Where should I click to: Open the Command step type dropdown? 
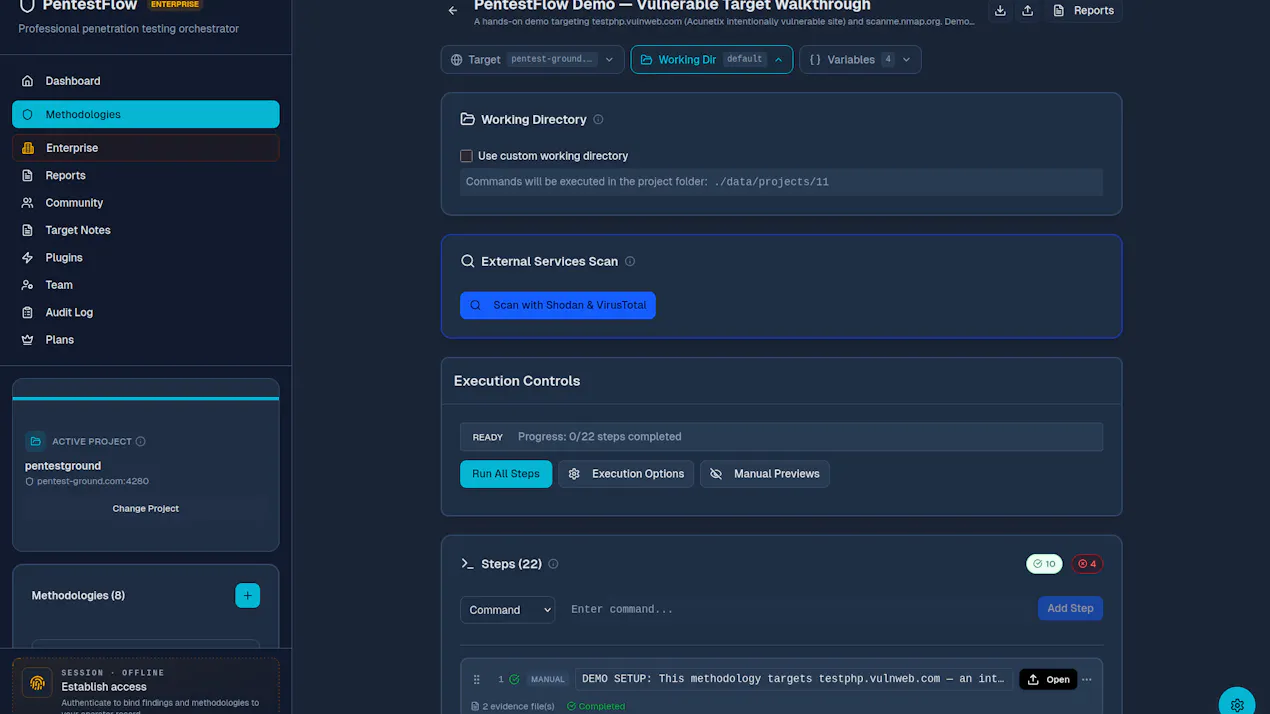click(x=507, y=609)
